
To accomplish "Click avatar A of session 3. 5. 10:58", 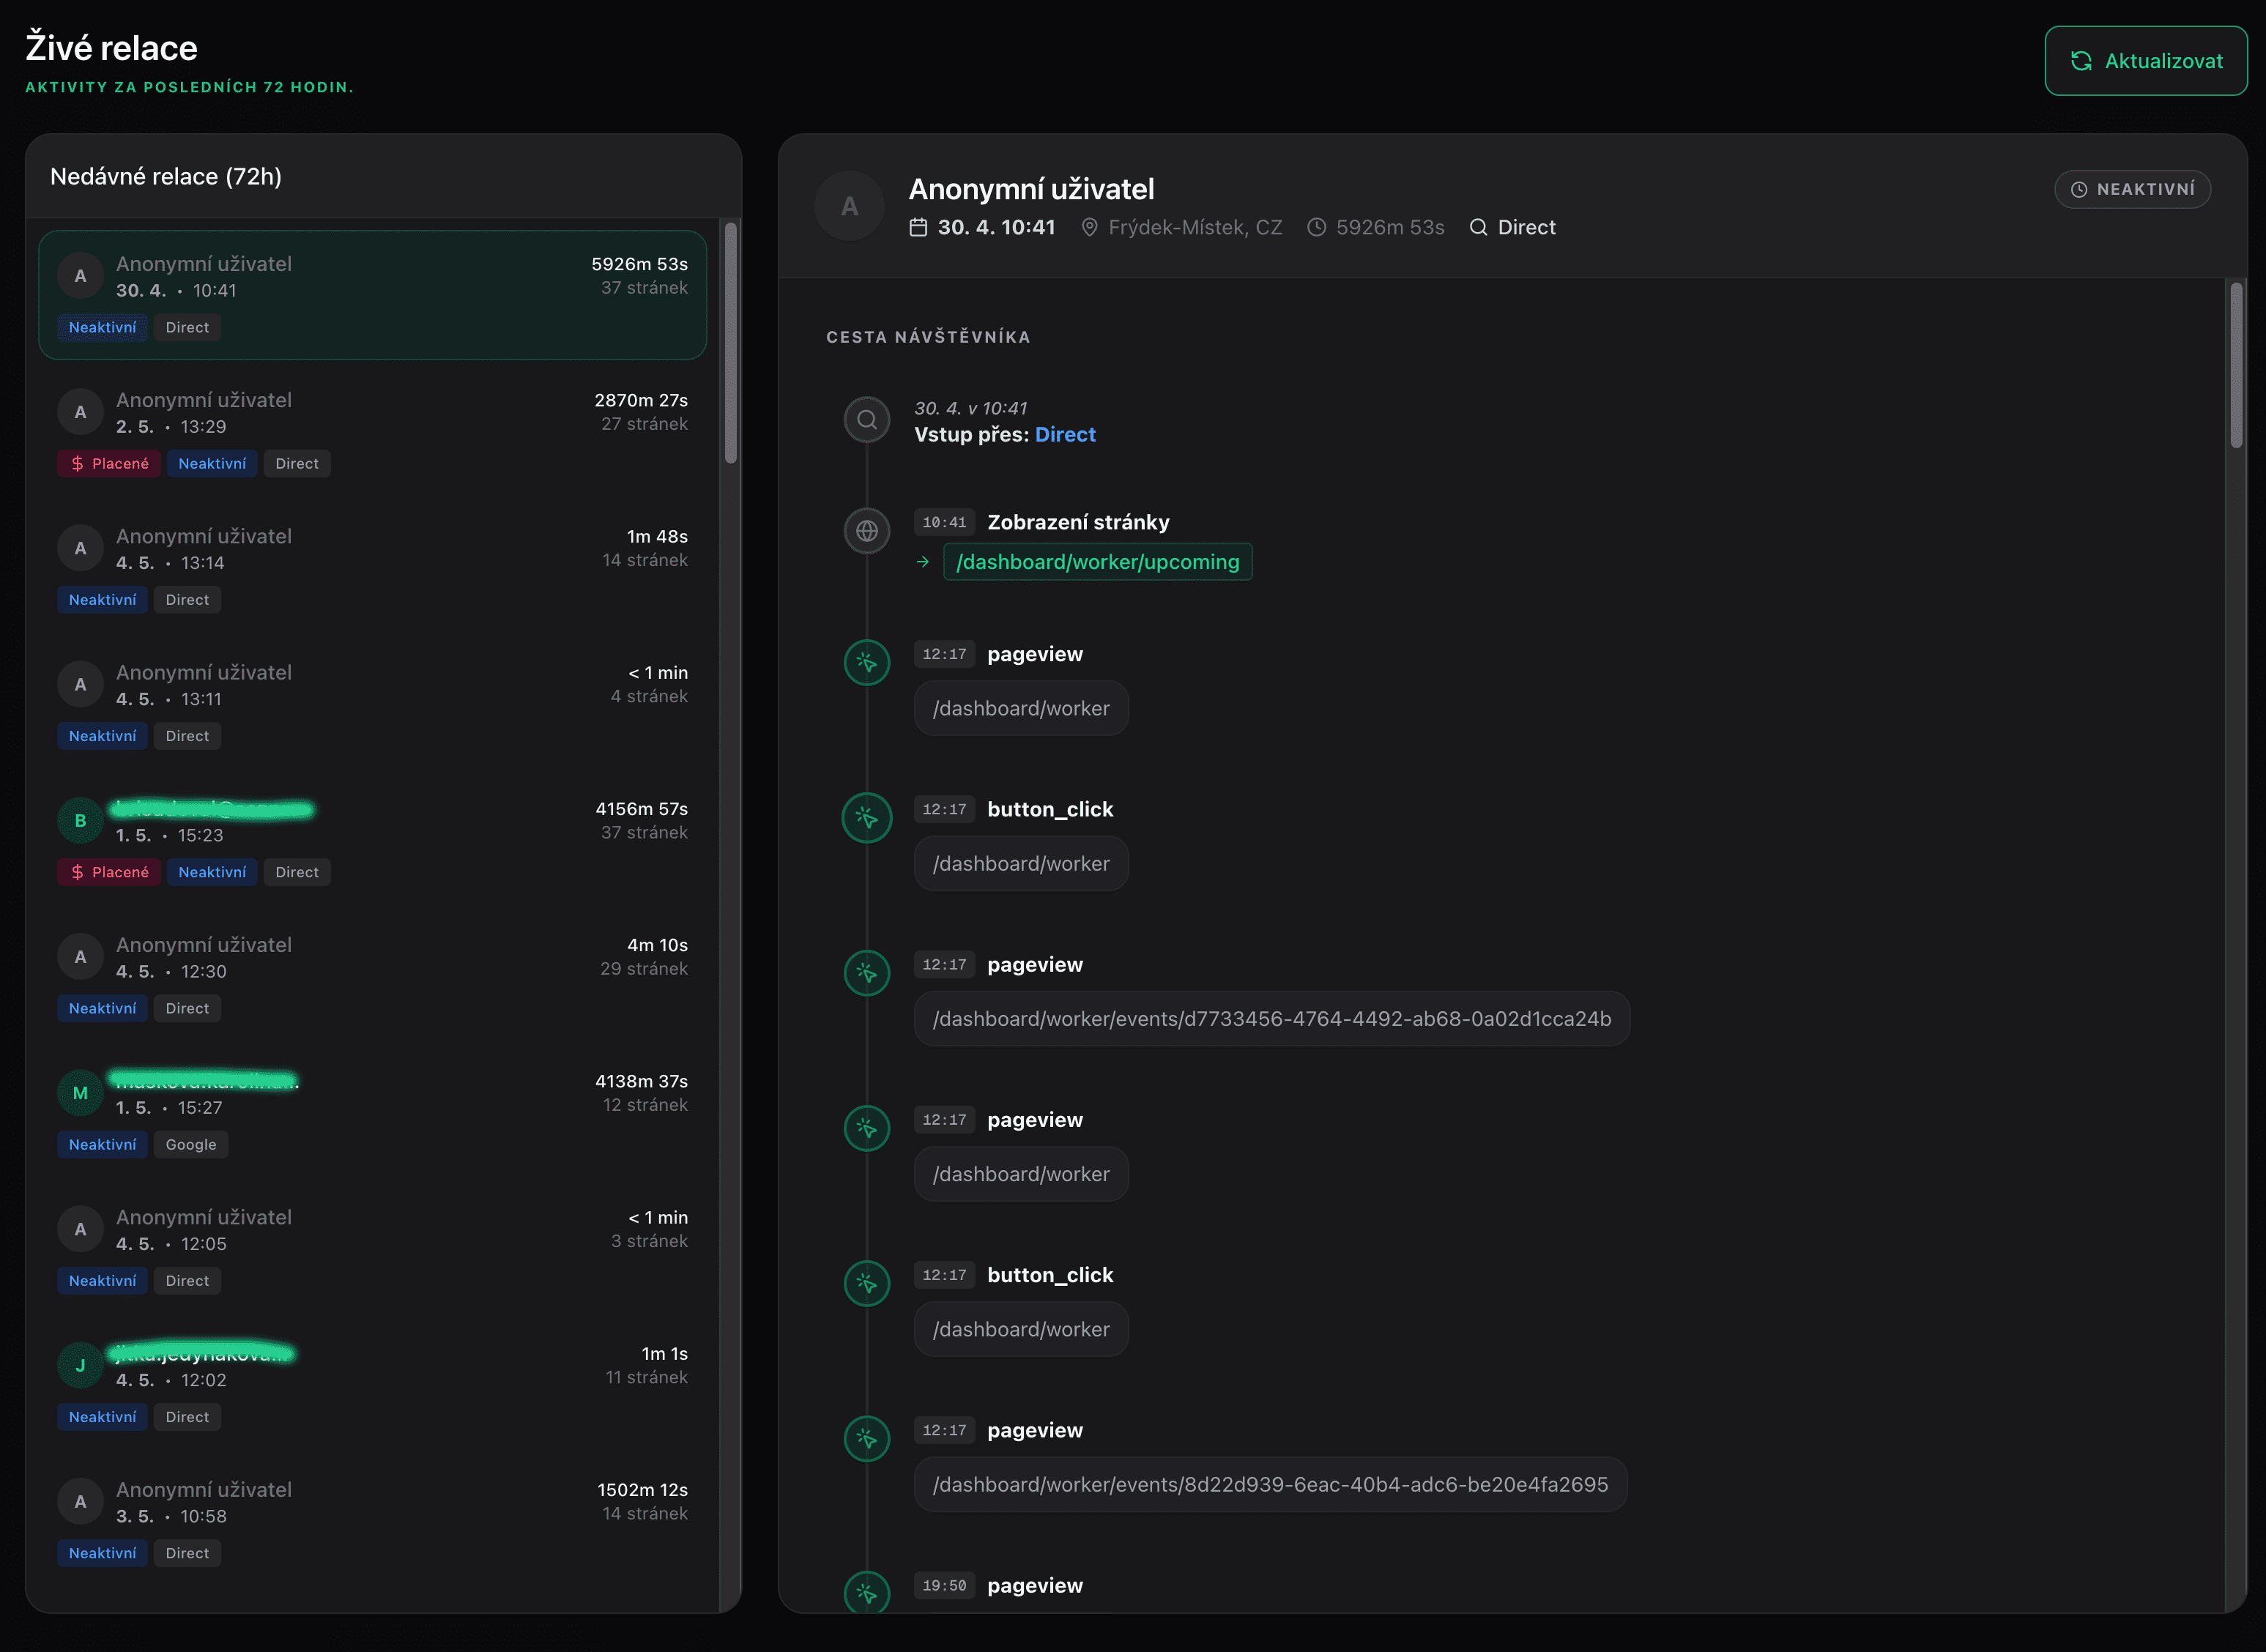I will pyautogui.click(x=80, y=1502).
